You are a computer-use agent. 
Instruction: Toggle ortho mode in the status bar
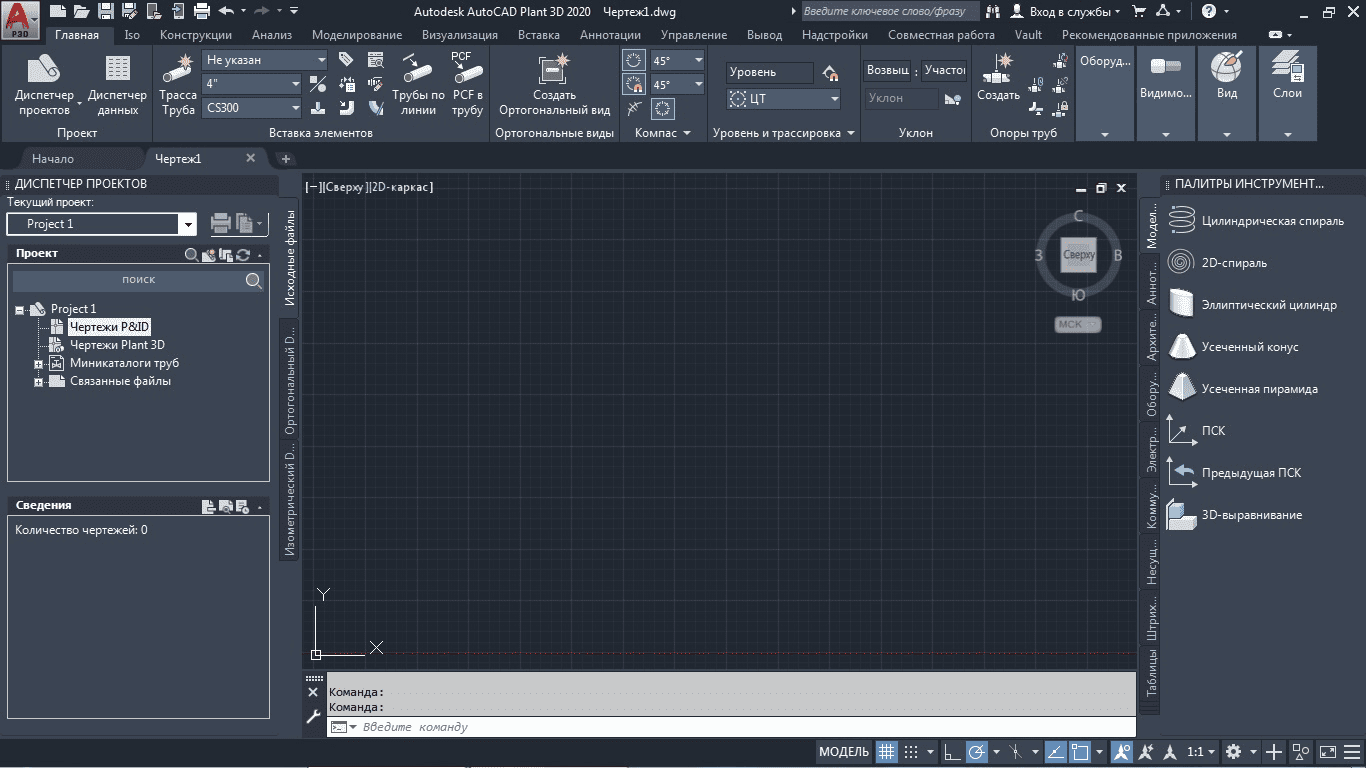[953, 752]
